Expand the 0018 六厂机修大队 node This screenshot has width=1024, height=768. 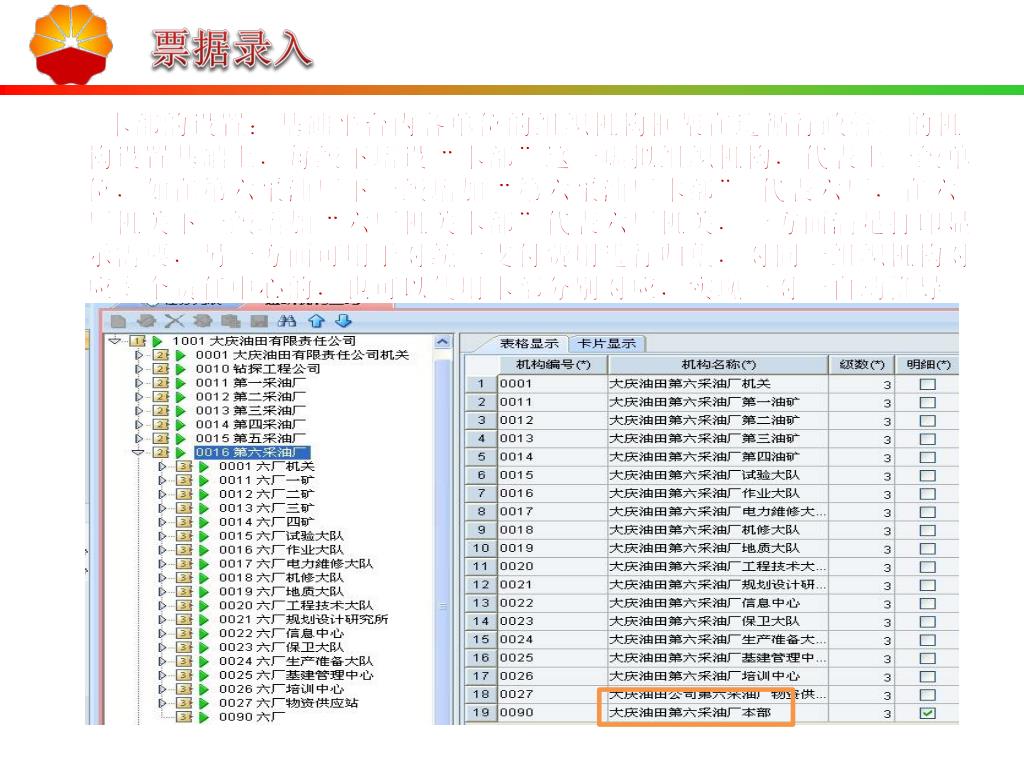click(x=162, y=578)
